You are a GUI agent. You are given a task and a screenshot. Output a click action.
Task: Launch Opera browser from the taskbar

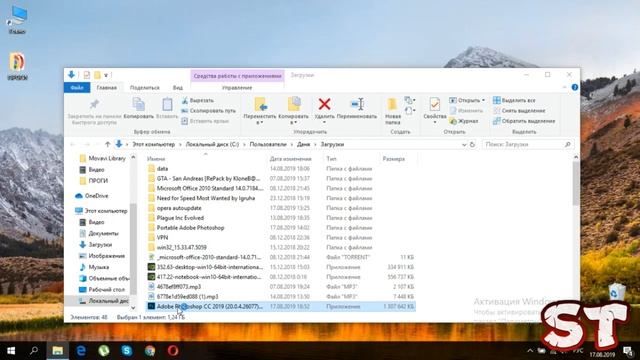coord(173,351)
